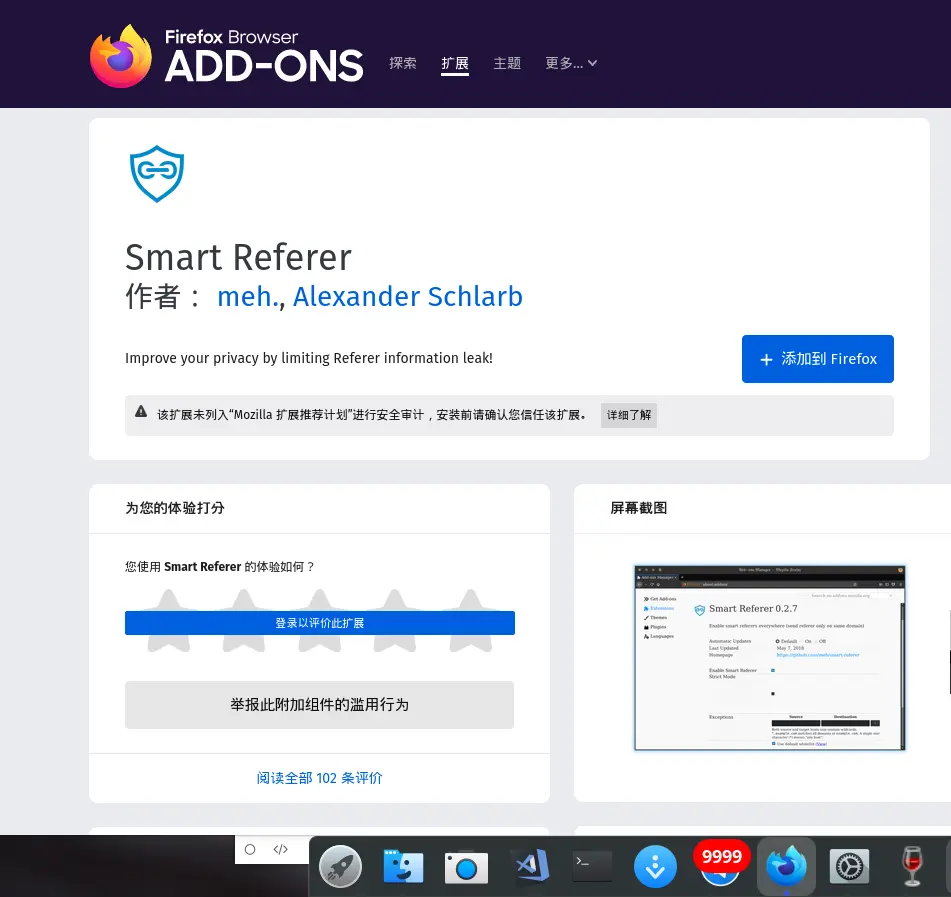Click 举报此附加组件的滥用行为 button
Viewport: 951px width, 897px height.
[x=320, y=705]
